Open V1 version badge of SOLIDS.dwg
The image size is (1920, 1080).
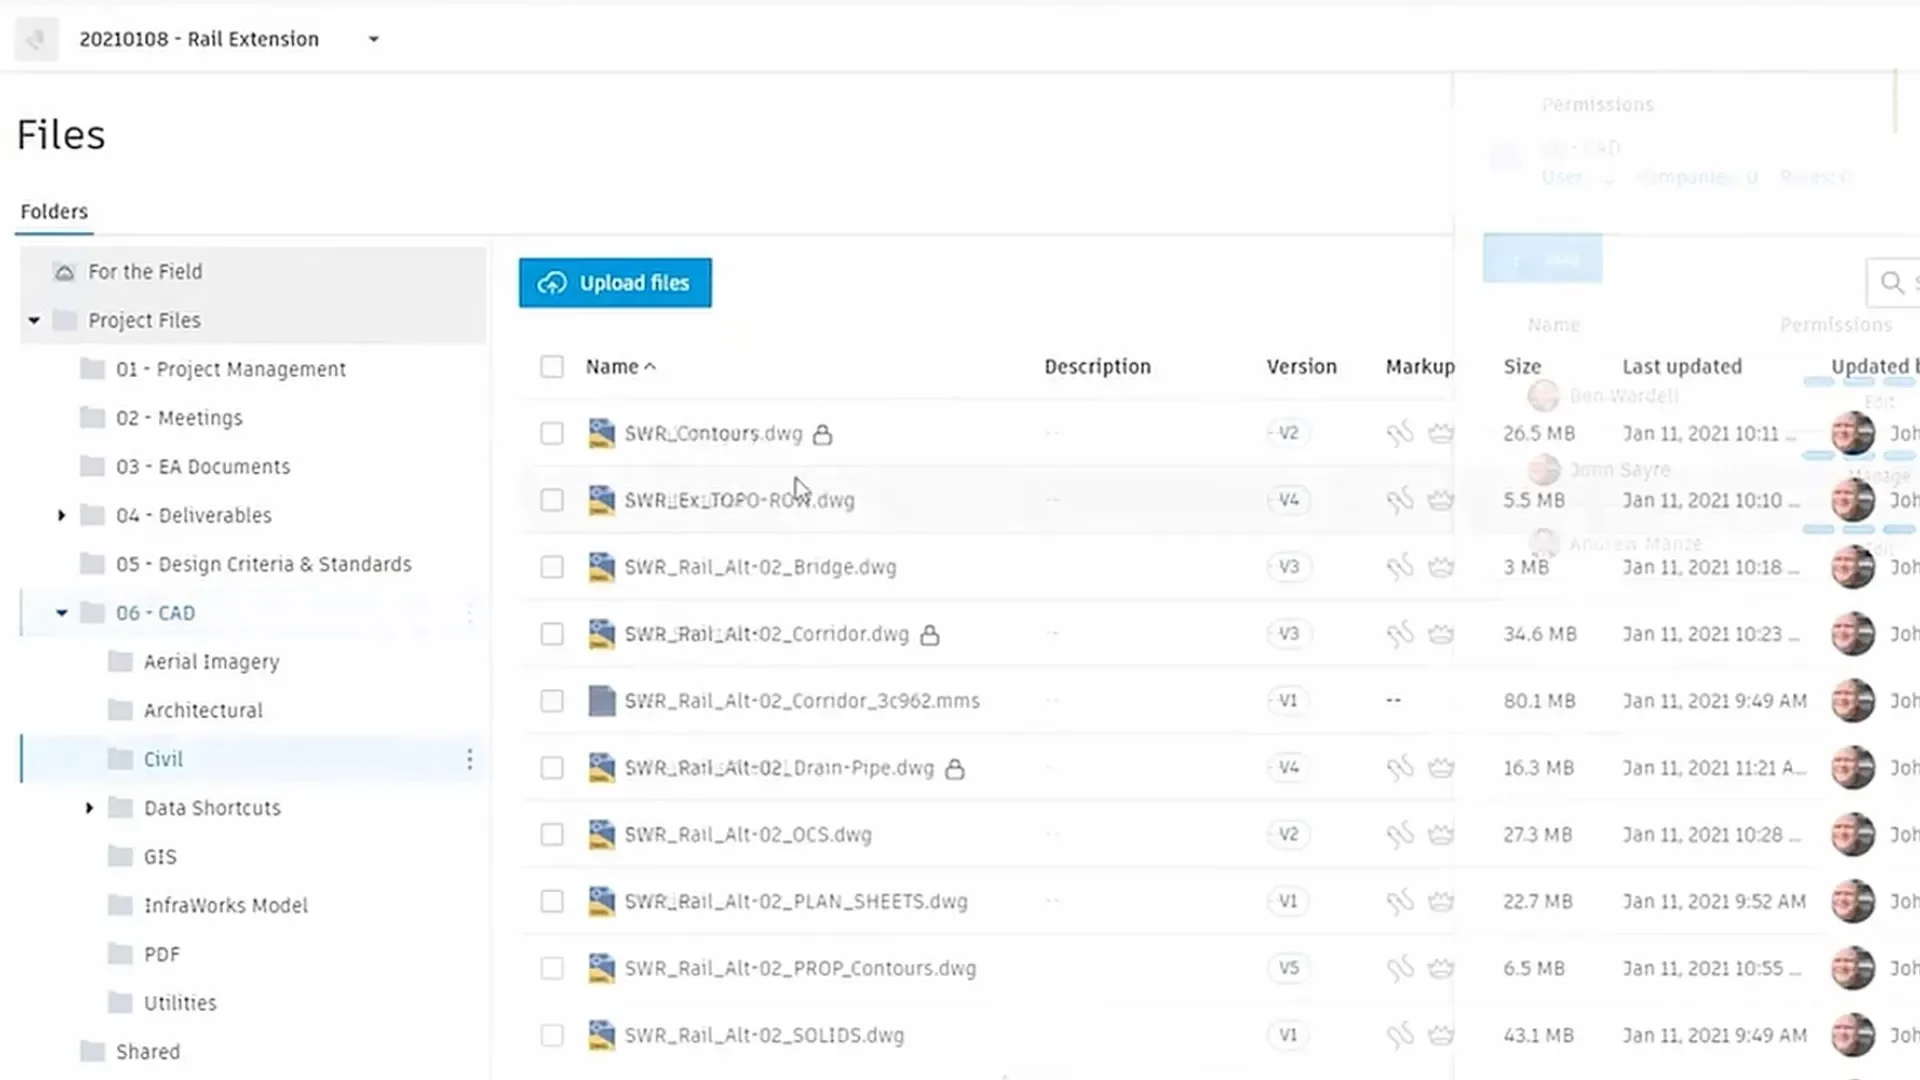click(x=1288, y=1036)
